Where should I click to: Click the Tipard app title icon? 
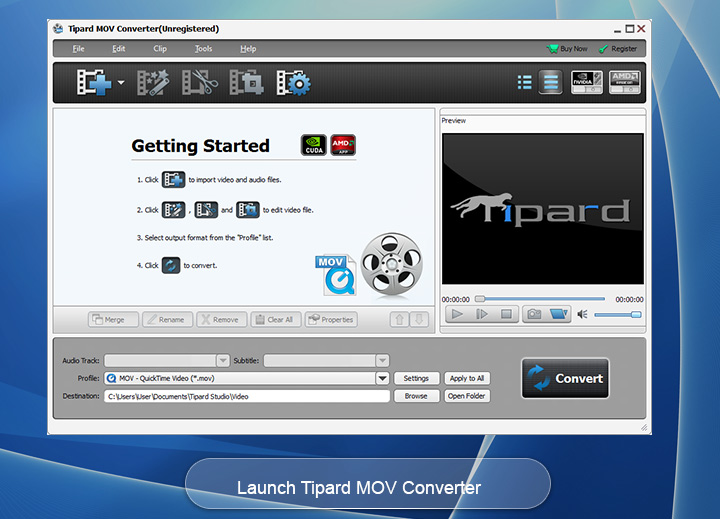coord(58,29)
